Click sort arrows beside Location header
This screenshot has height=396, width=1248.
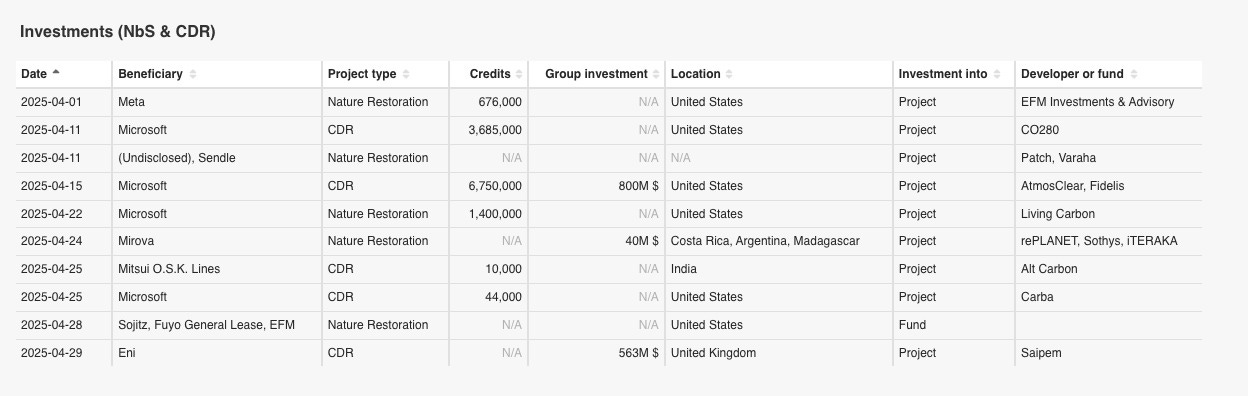coord(730,74)
